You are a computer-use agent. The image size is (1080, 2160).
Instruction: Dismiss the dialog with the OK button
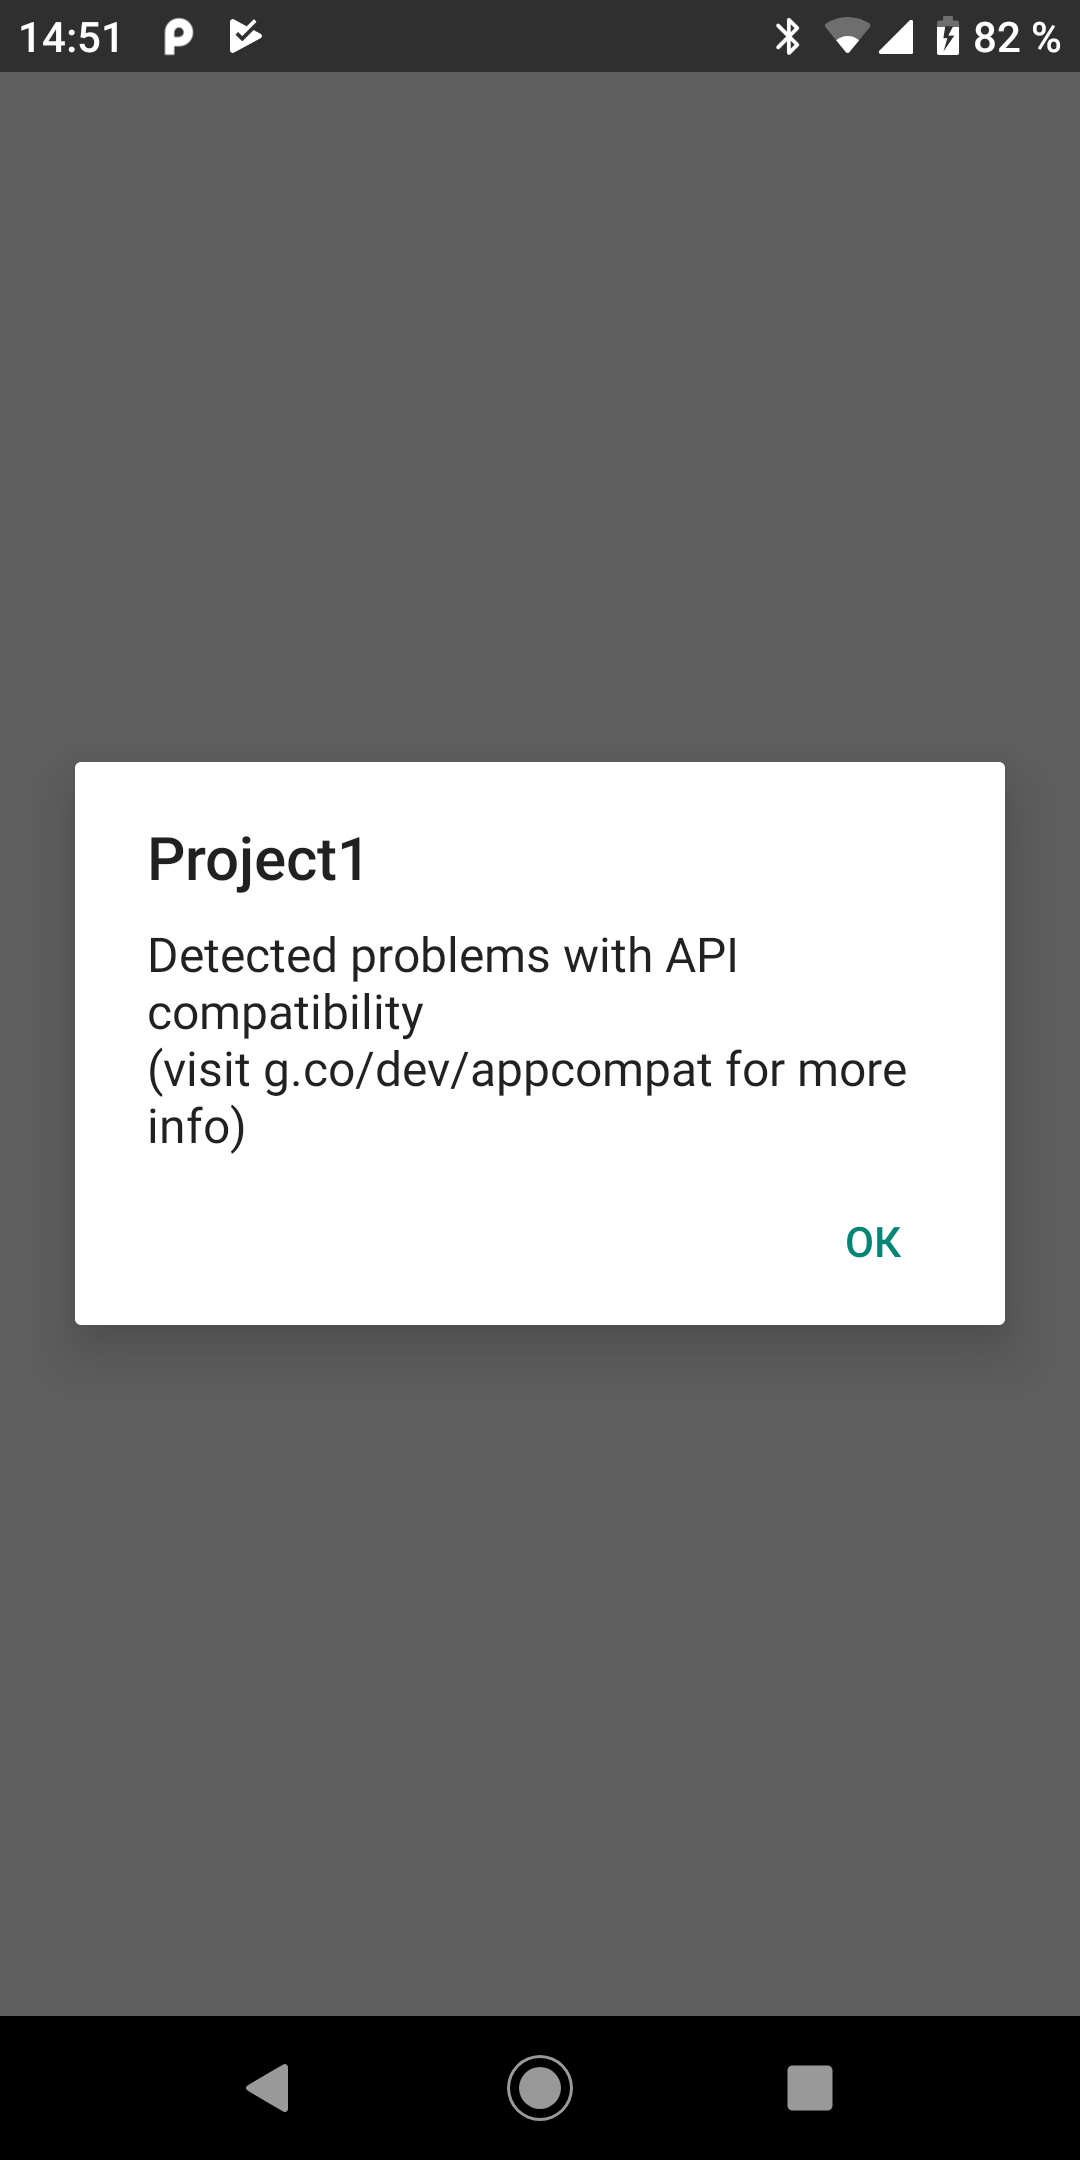pos(873,1242)
